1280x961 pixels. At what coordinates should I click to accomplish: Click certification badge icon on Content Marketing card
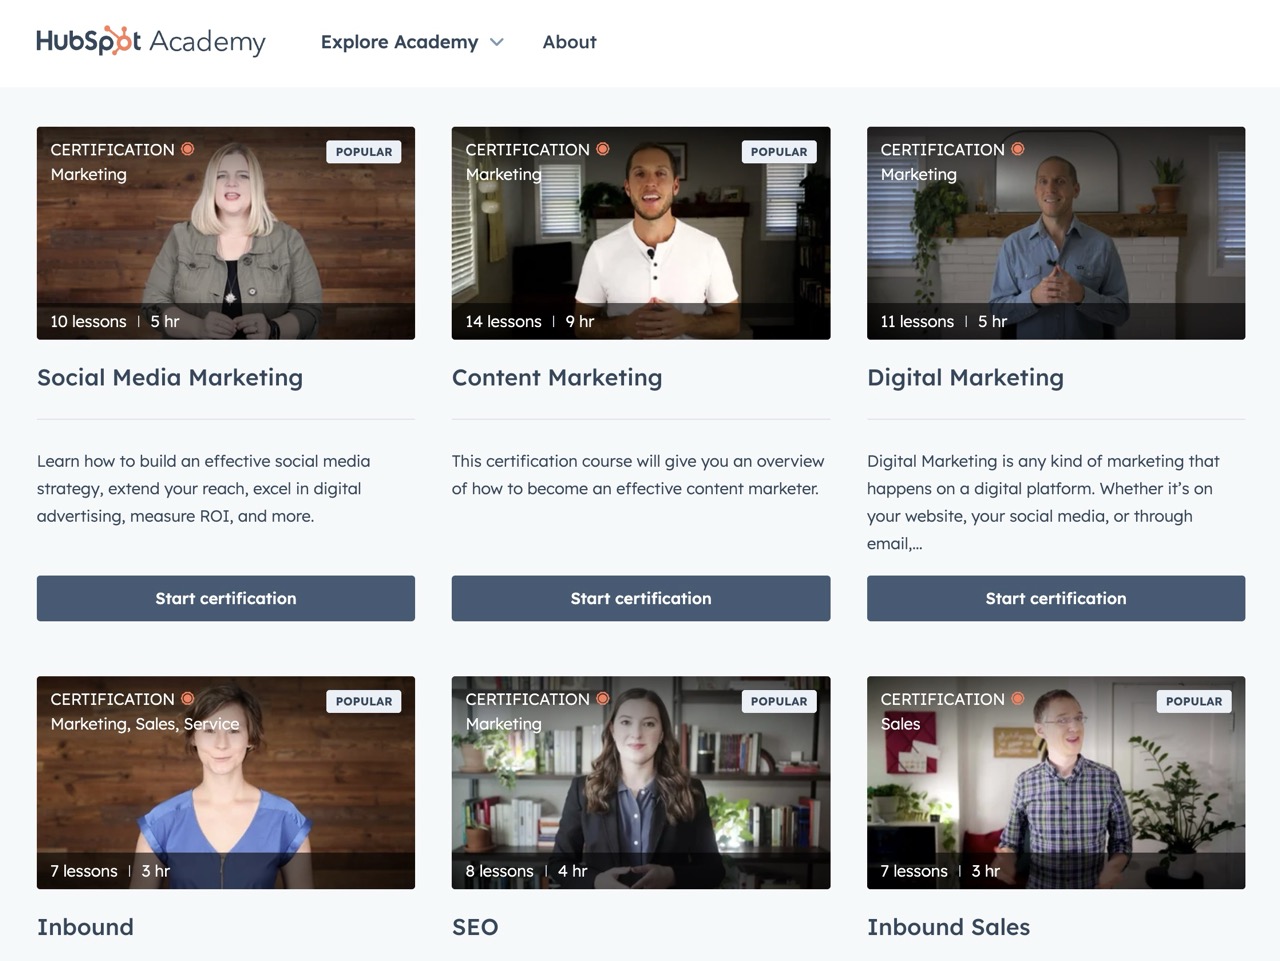pos(603,149)
